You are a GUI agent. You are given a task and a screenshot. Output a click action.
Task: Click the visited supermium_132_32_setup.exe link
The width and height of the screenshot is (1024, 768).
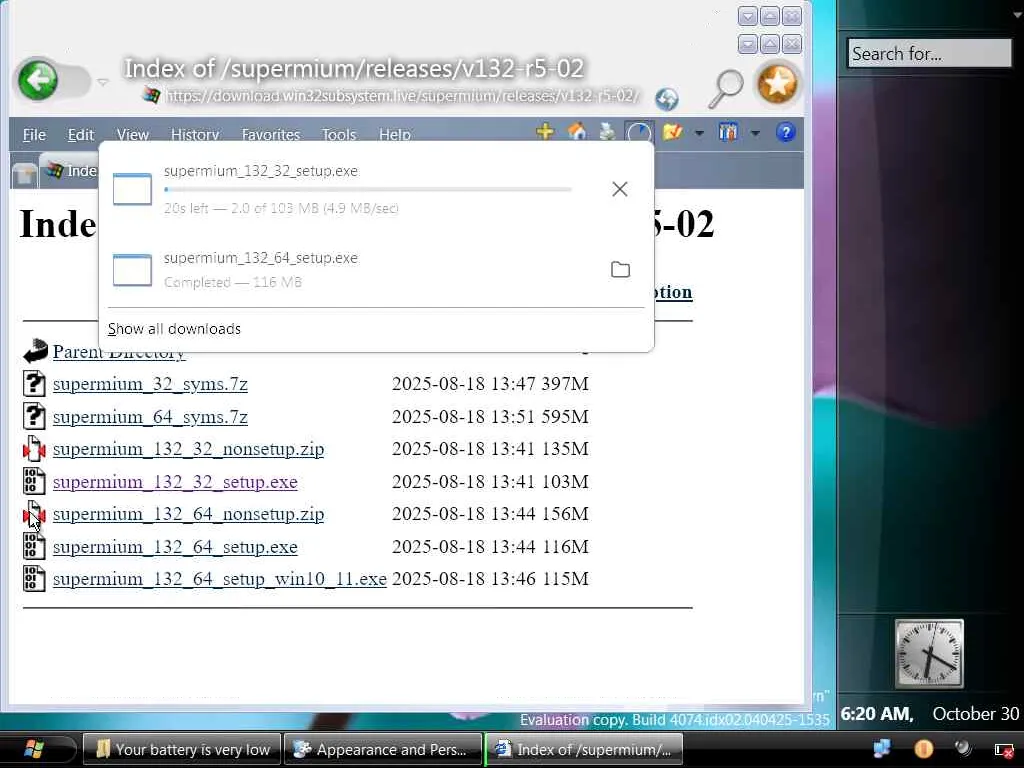click(x=175, y=482)
